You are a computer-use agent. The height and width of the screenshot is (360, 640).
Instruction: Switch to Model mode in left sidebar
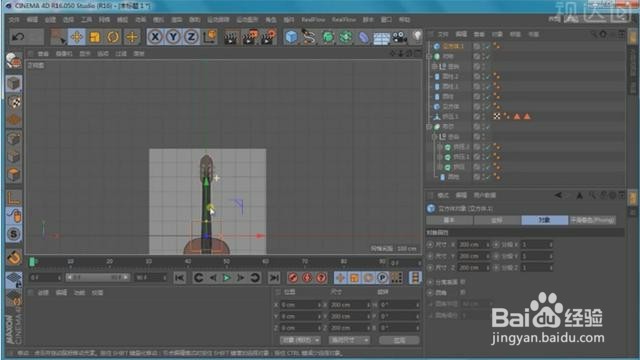(14, 84)
